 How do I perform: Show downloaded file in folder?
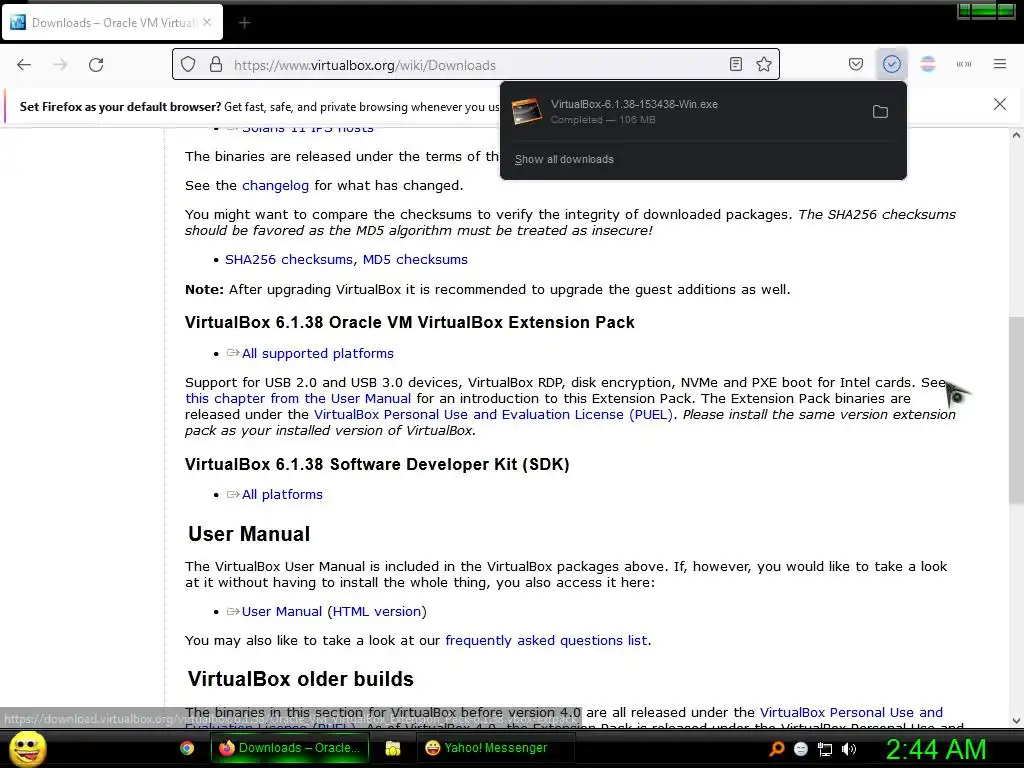(x=880, y=112)
